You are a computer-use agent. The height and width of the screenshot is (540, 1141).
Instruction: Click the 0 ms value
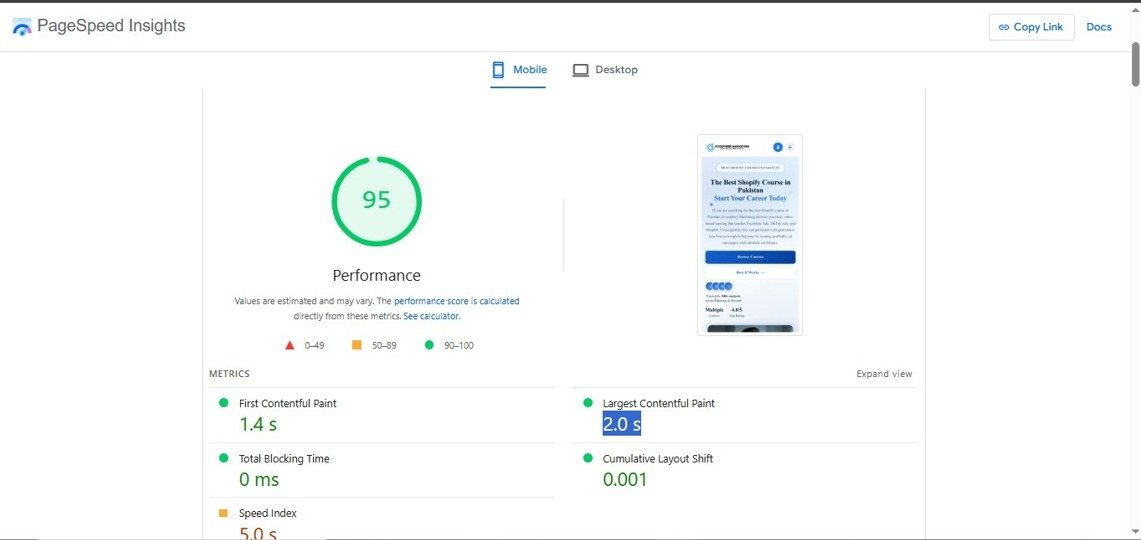259,479
